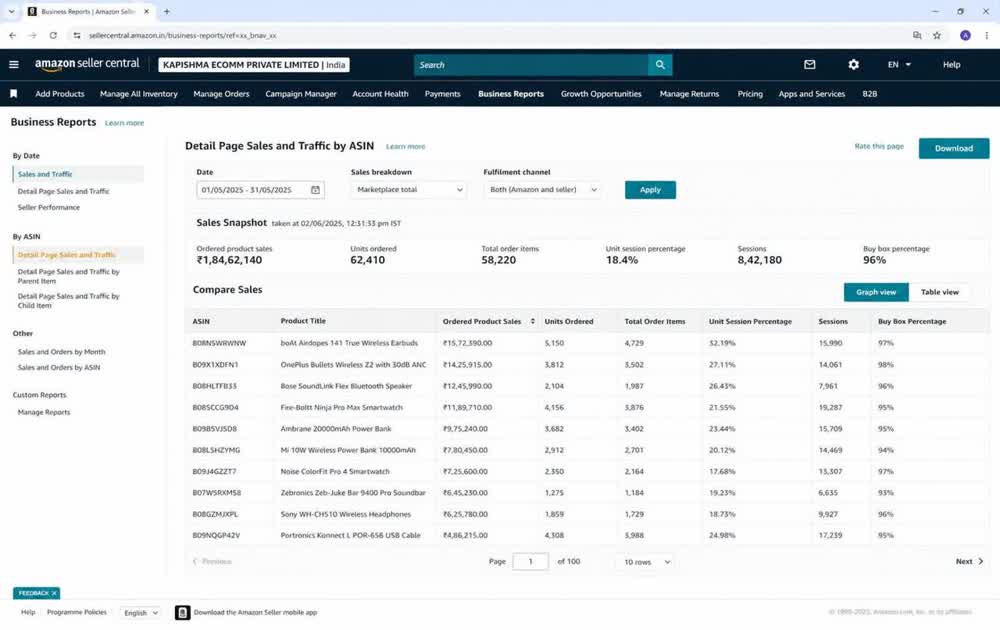Open Manage Returns
The width and height of the screenshot is (1000, 630).
point(689,94)
